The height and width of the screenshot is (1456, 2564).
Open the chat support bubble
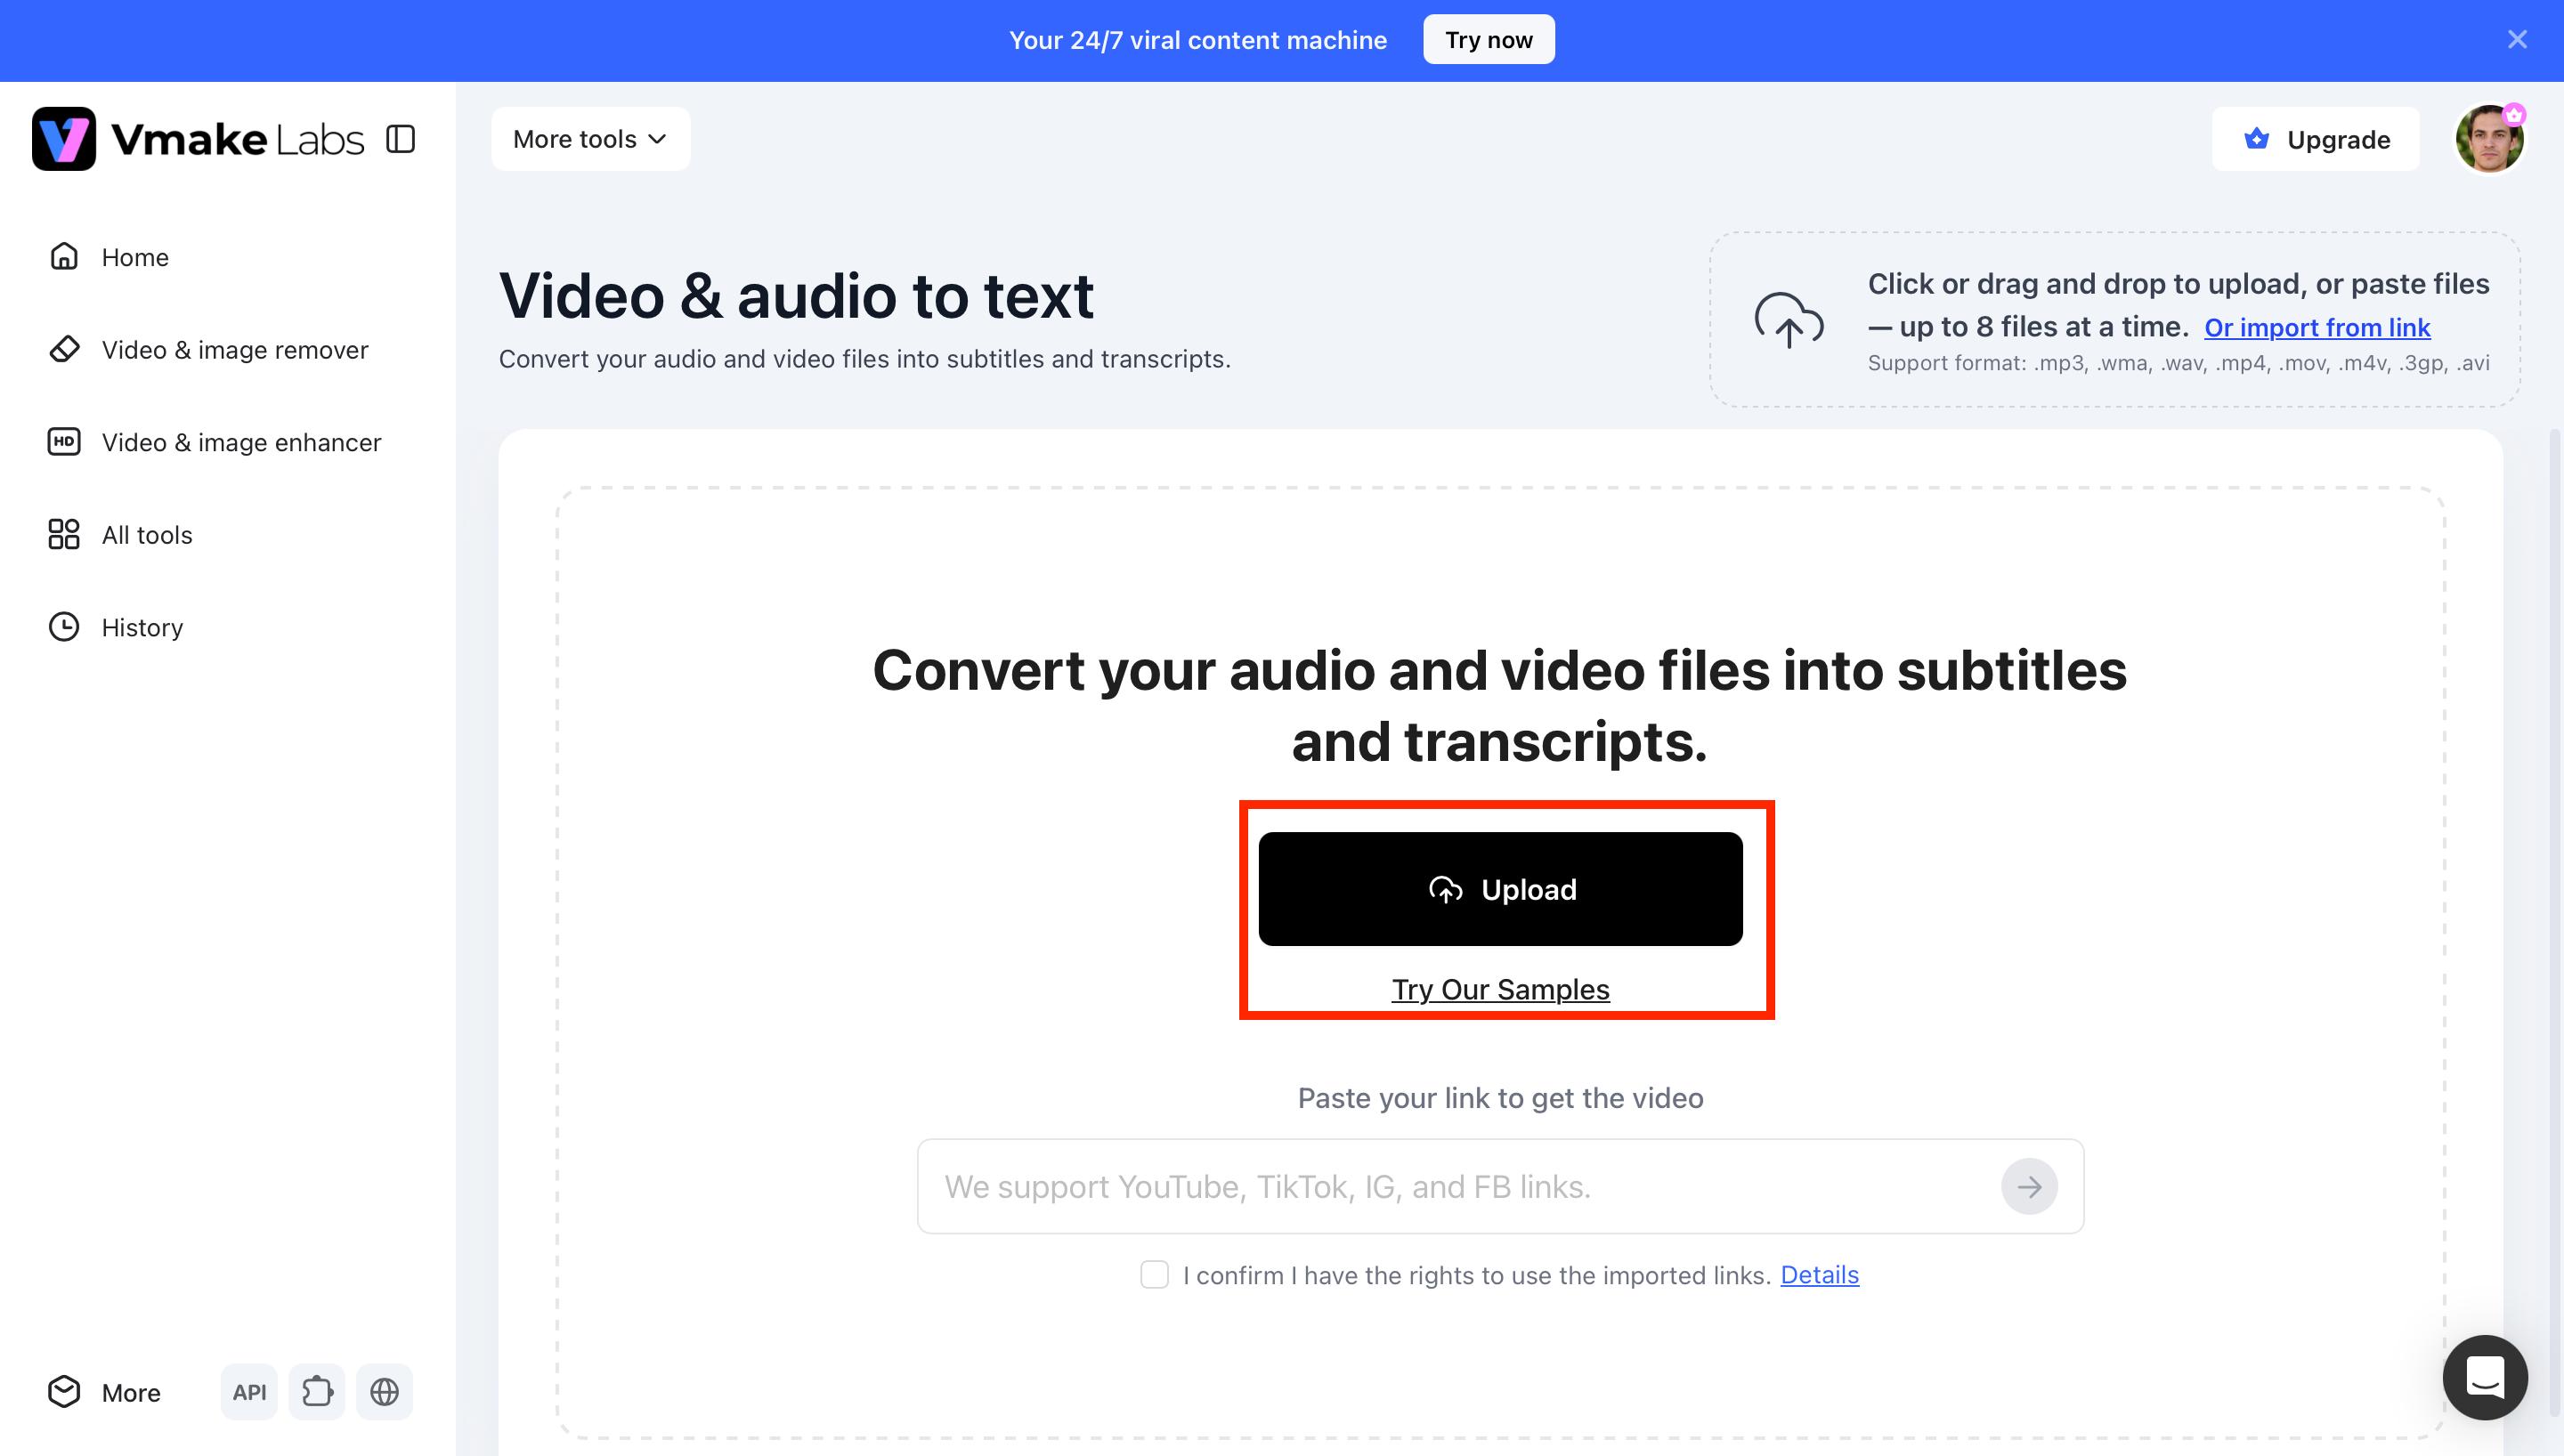tap(2485, 1377)
